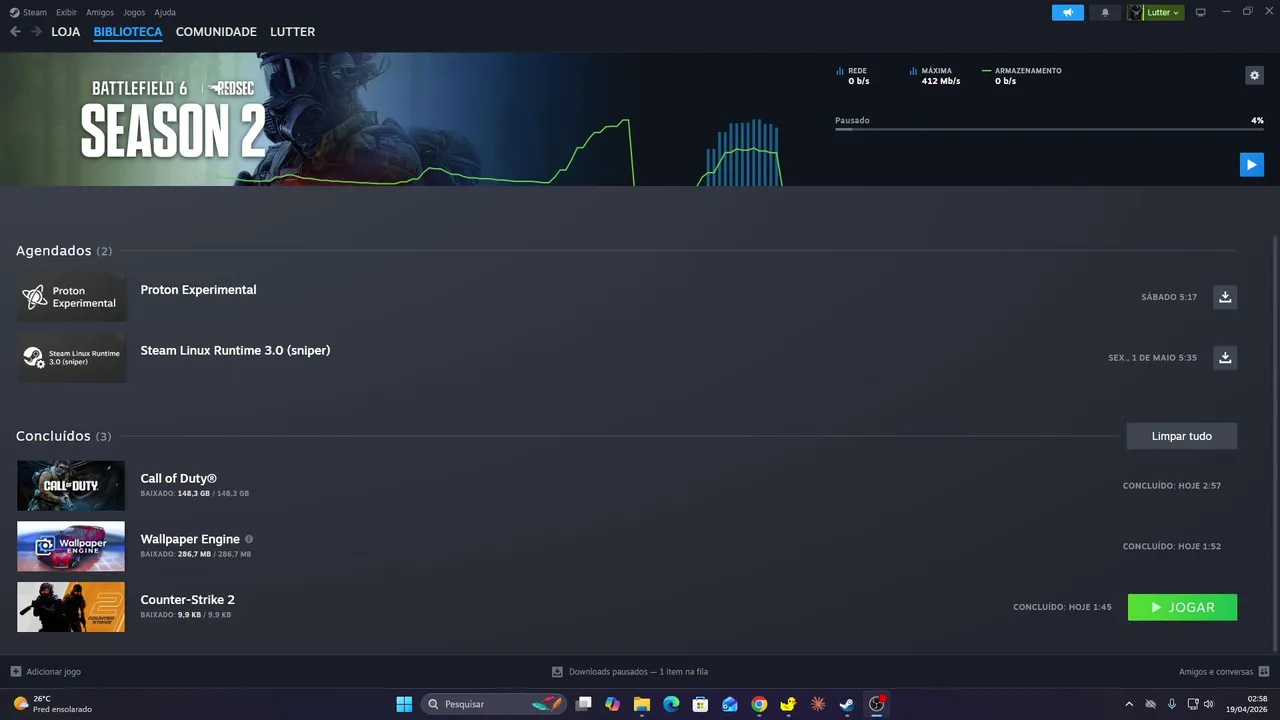The height and width of the screenshot is (720, 1280).
Task: Open the Ajuda menu
Action: (x=165, y=12)
